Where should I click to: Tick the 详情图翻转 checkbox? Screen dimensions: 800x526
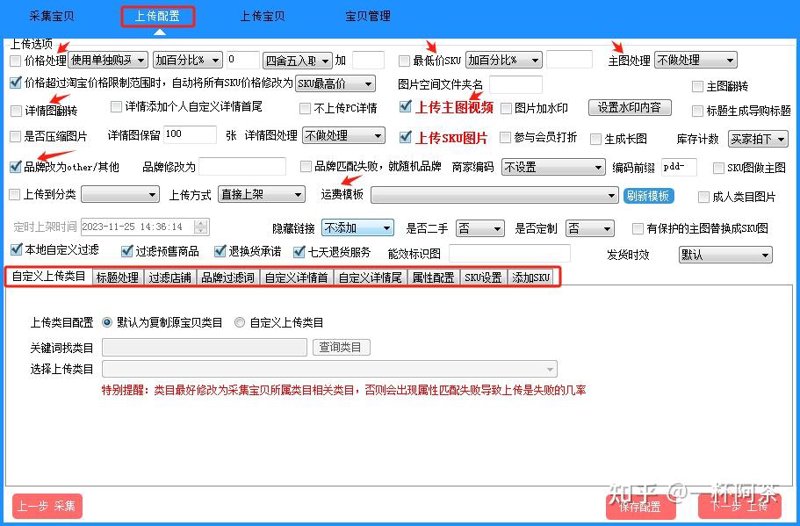coord(16,111)
